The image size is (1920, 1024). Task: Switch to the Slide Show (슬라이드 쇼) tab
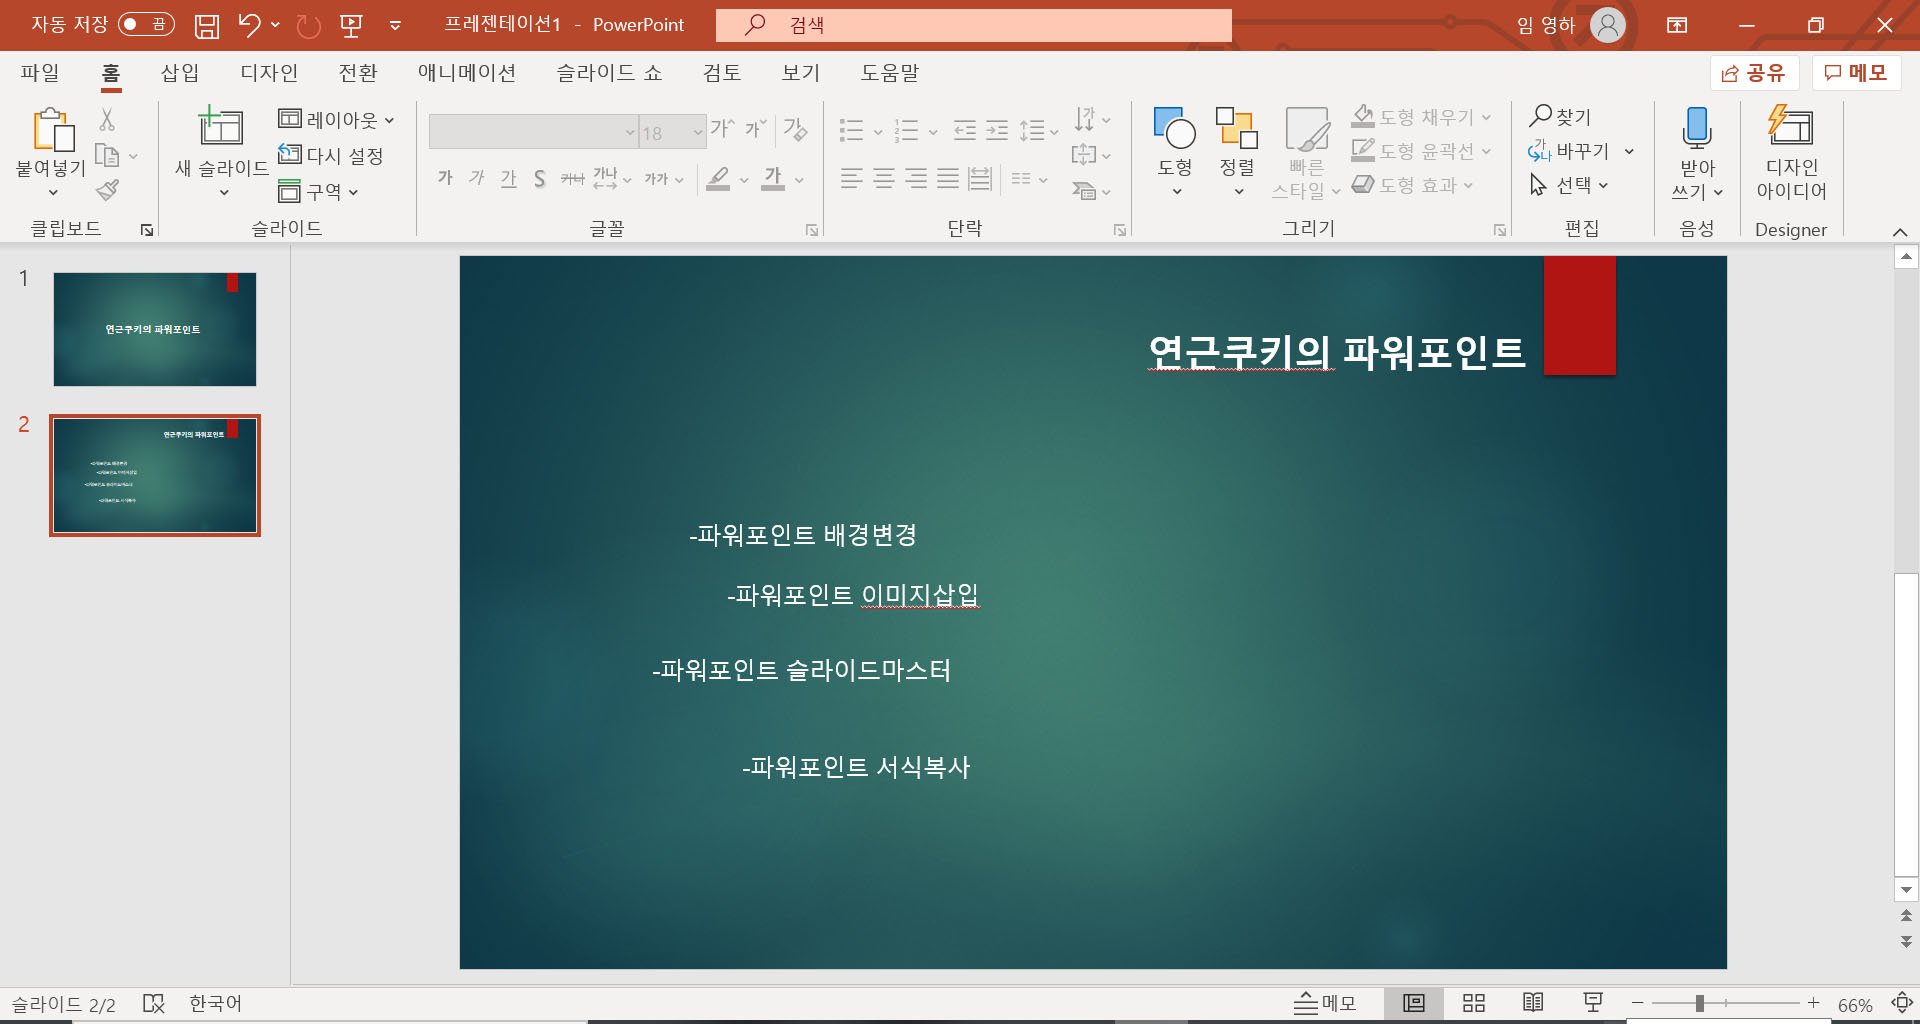(x=609, y=72)
